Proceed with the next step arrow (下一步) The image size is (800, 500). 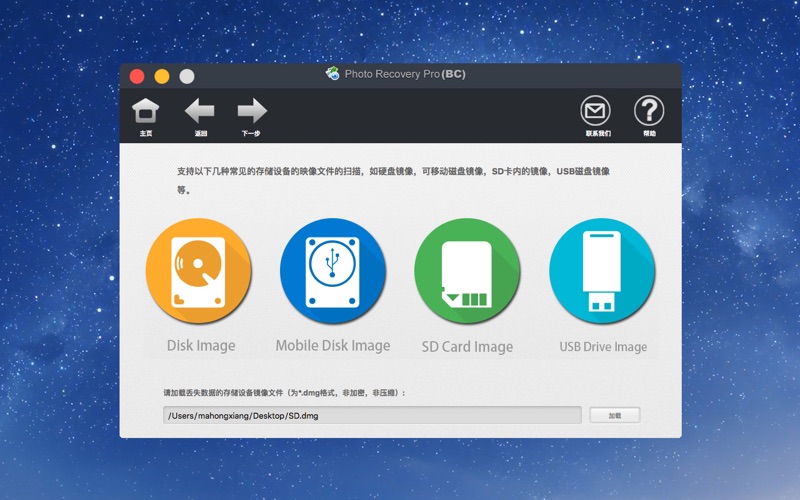(x=251, y=112)
